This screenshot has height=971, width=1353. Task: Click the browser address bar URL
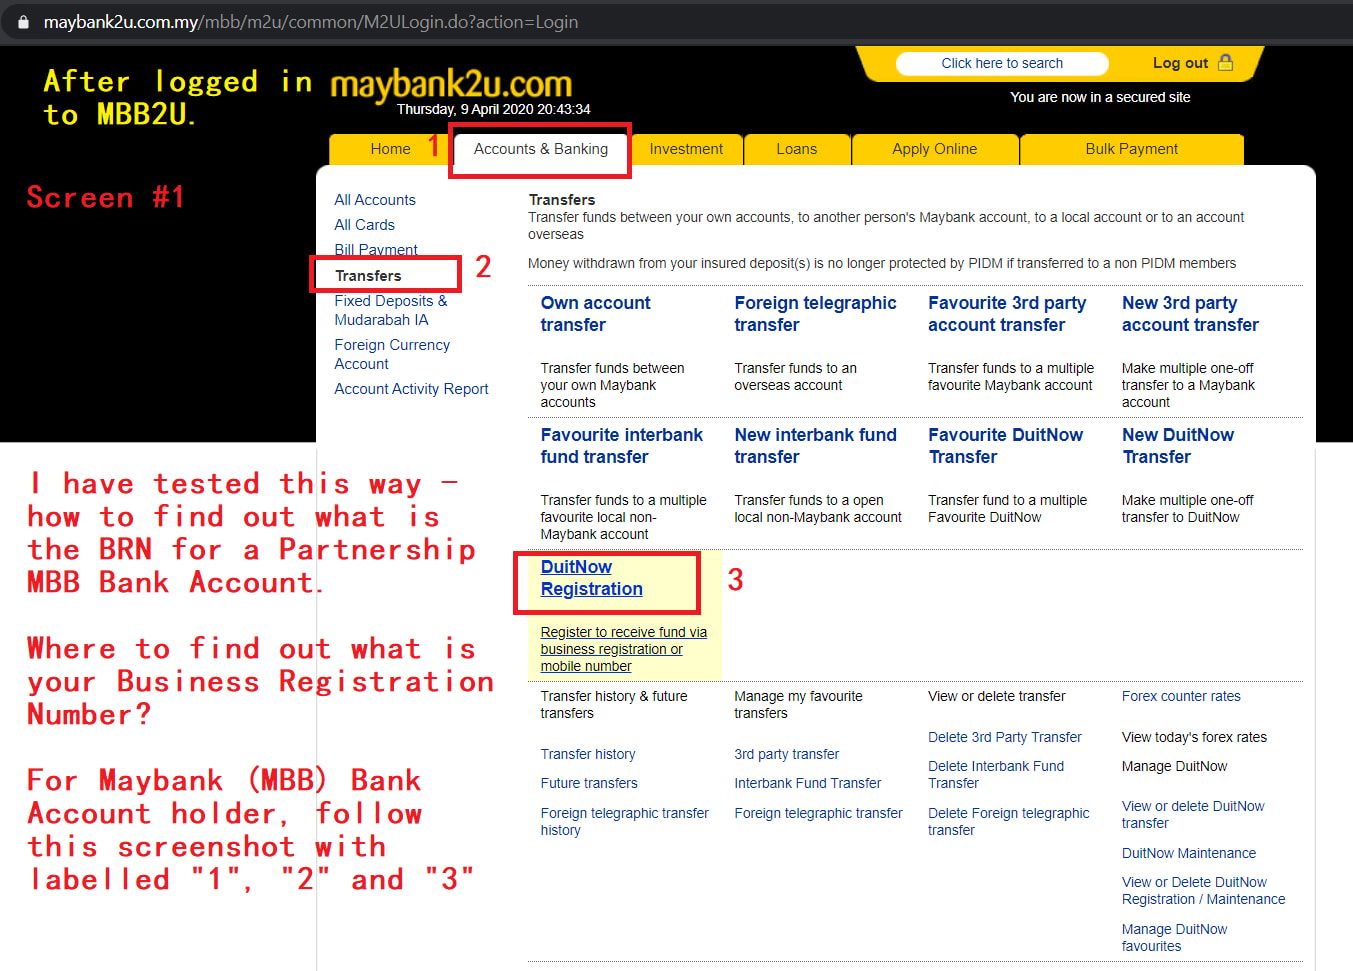point(311,21)
